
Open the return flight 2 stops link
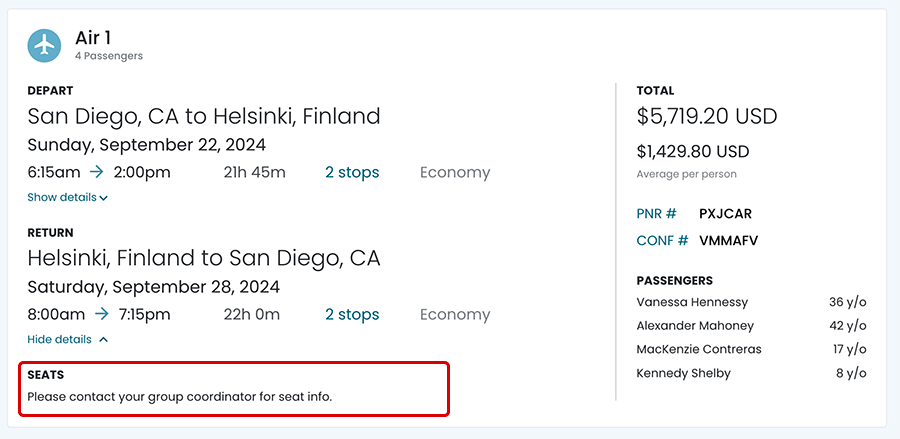tap(352, 314)
